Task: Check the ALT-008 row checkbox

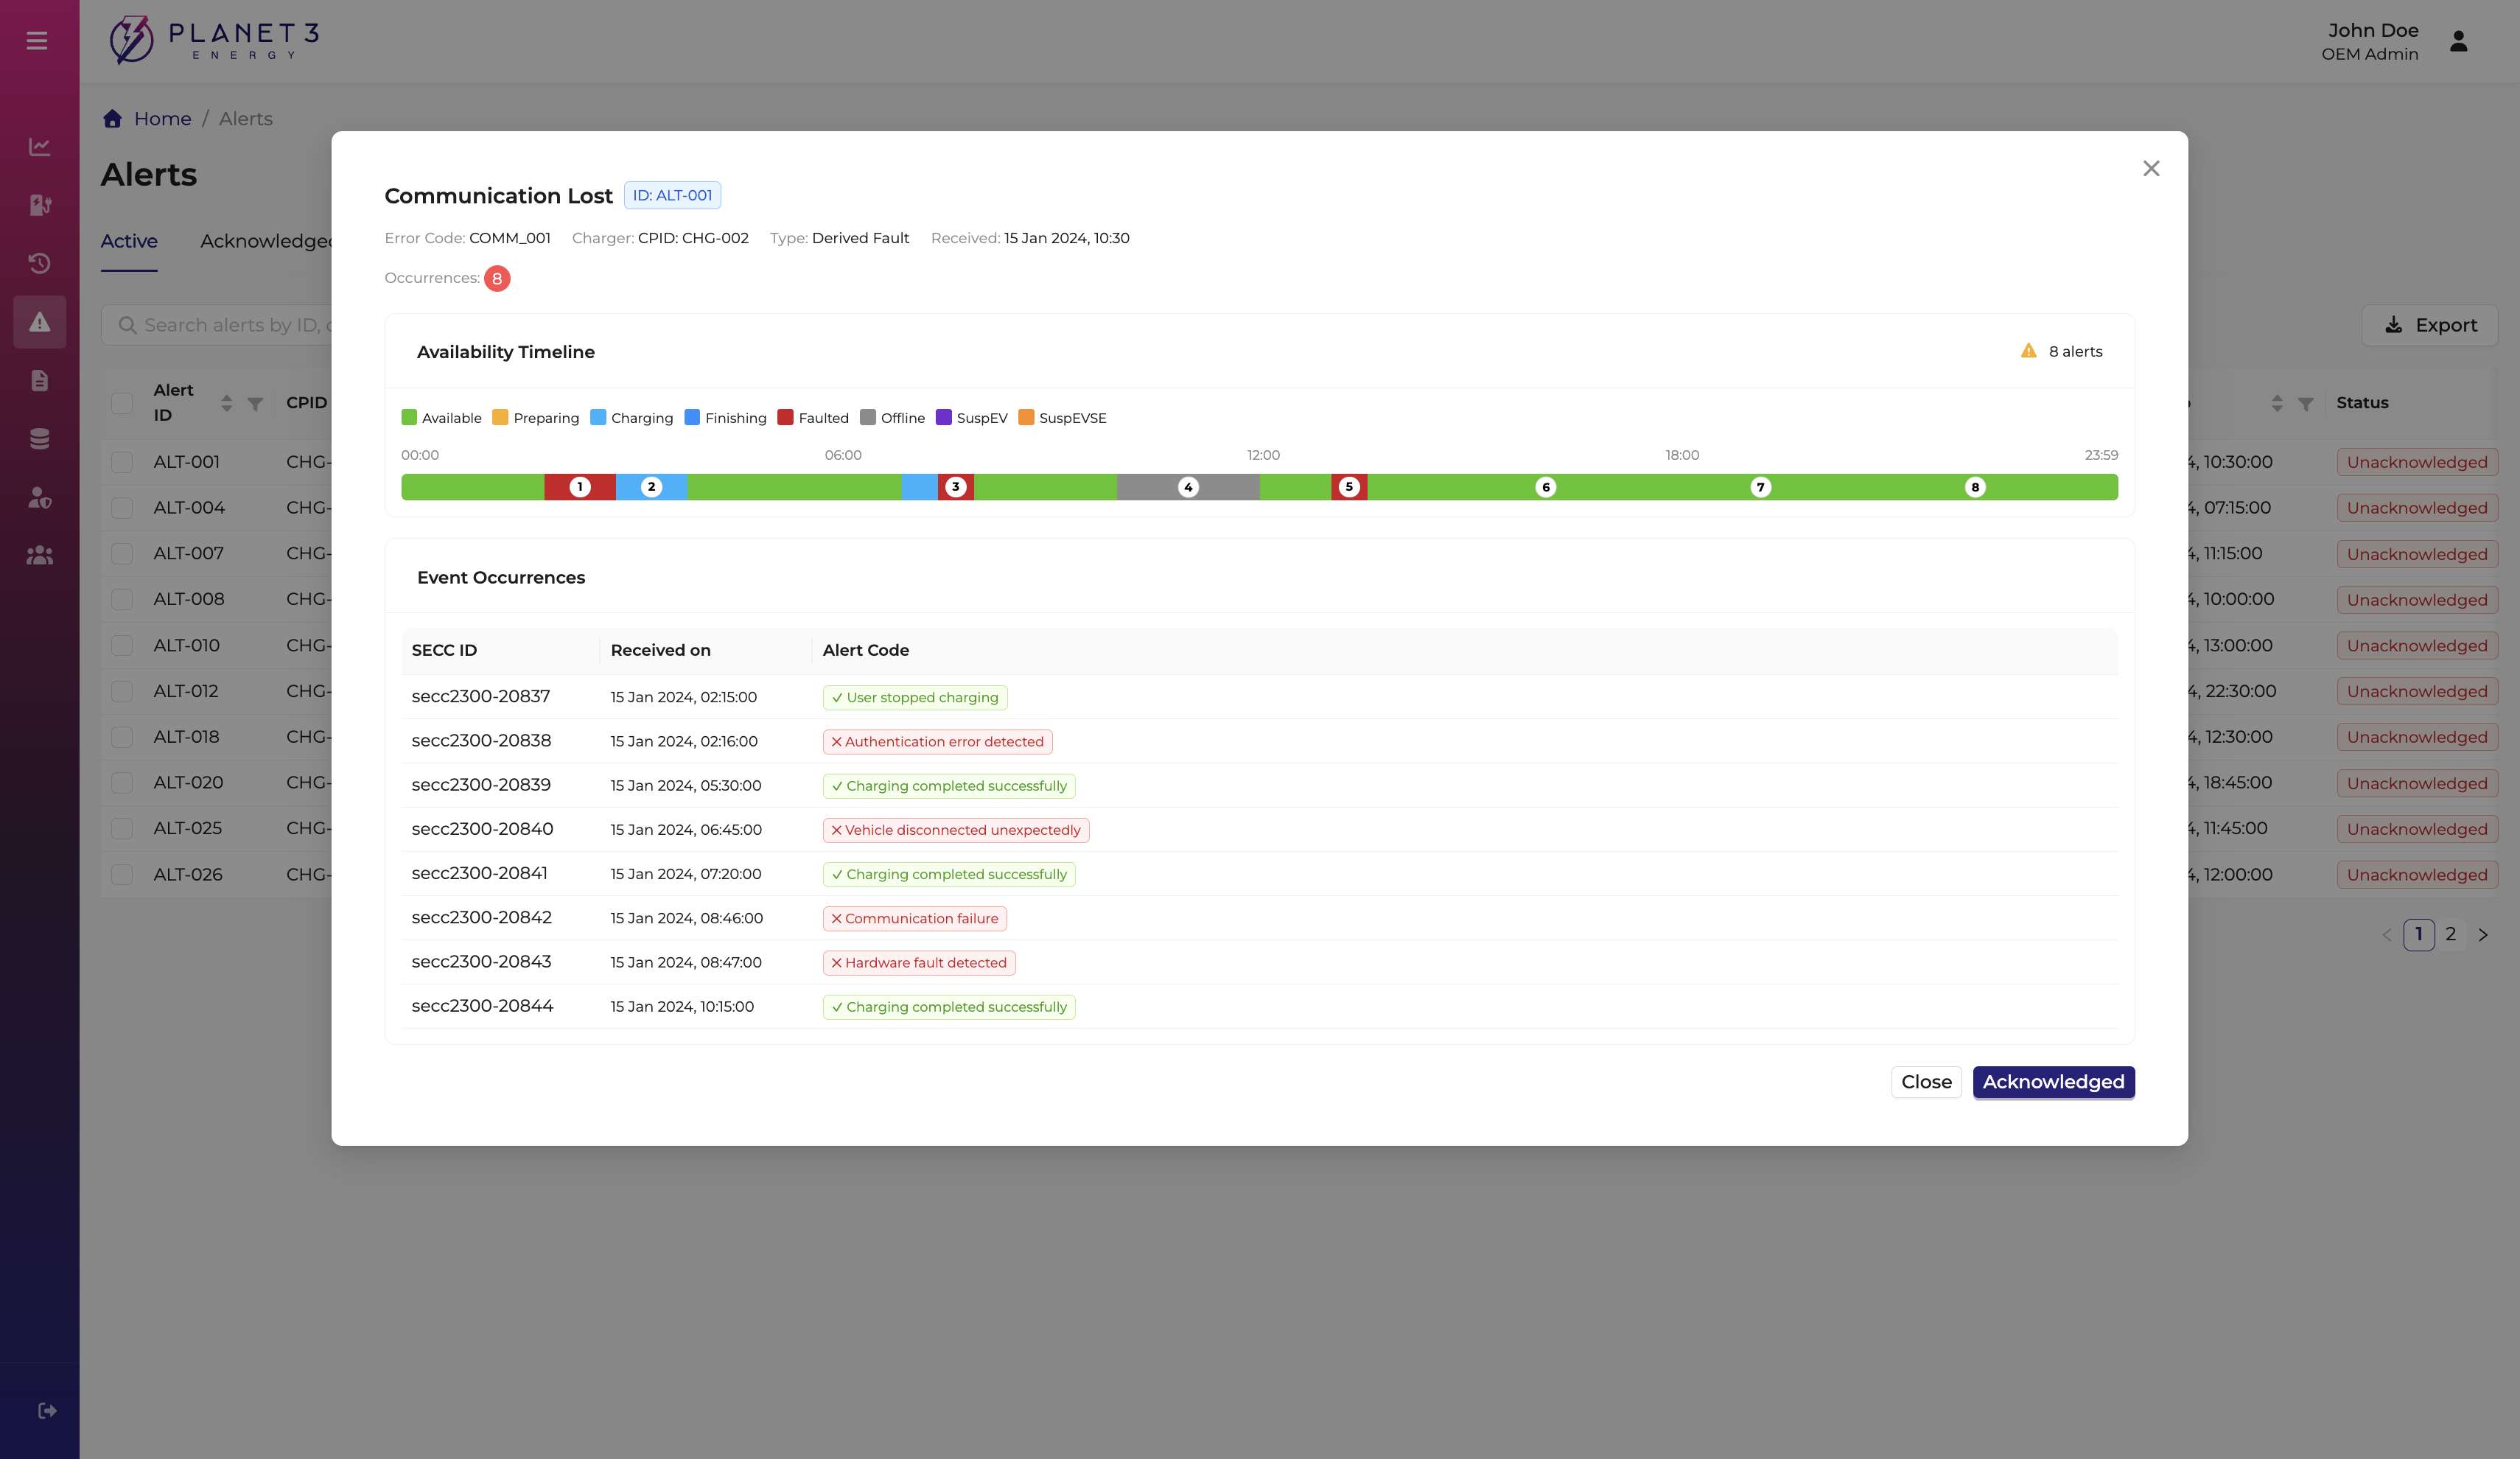Action: [122, 599]
